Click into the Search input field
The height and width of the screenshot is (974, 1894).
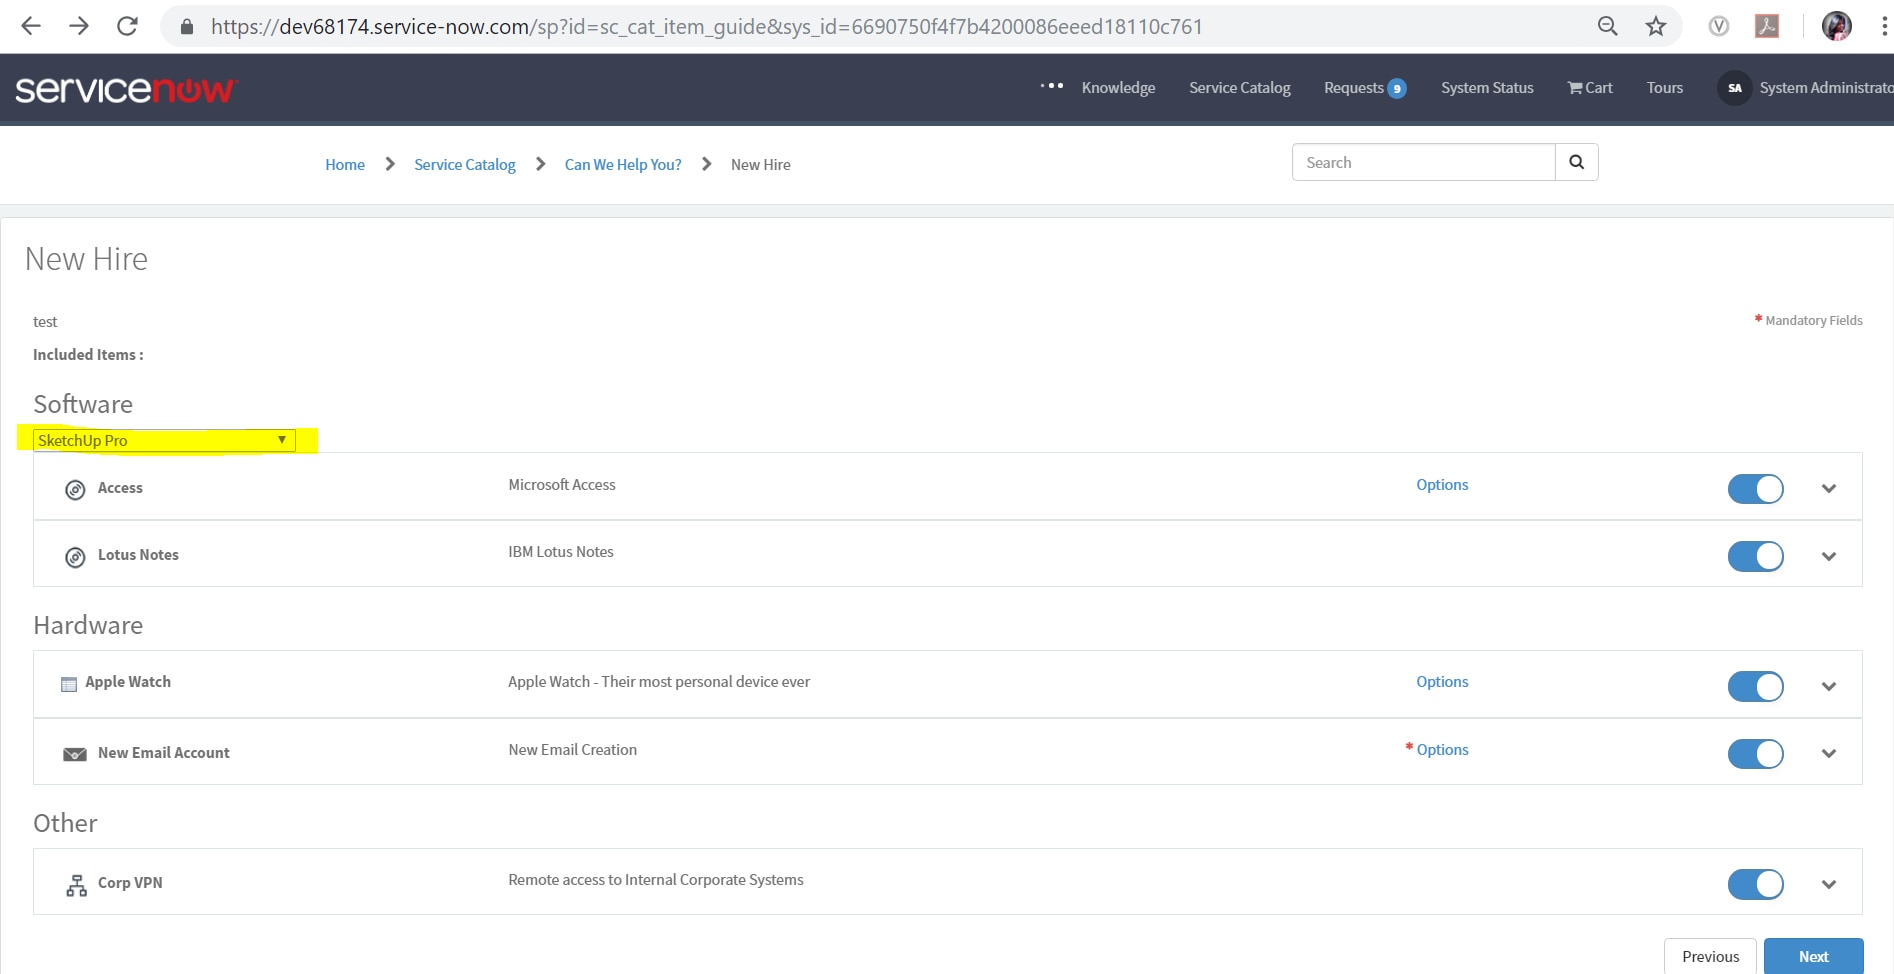pyautogui.click(x=1424, y=162)
